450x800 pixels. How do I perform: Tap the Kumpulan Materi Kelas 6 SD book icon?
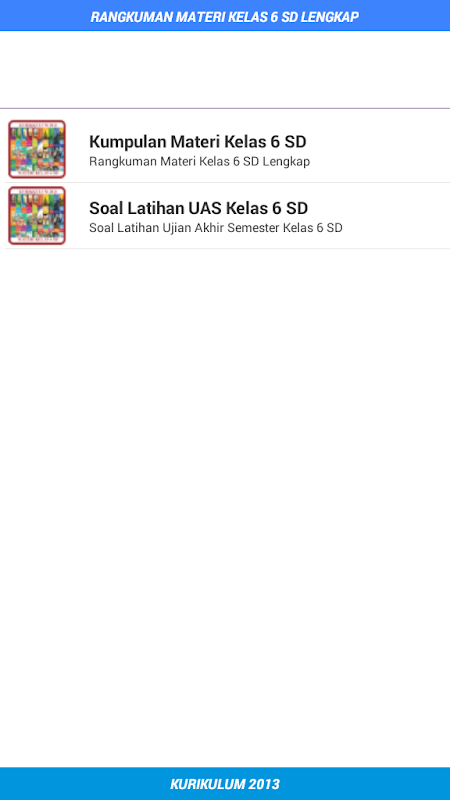[37, 149]
